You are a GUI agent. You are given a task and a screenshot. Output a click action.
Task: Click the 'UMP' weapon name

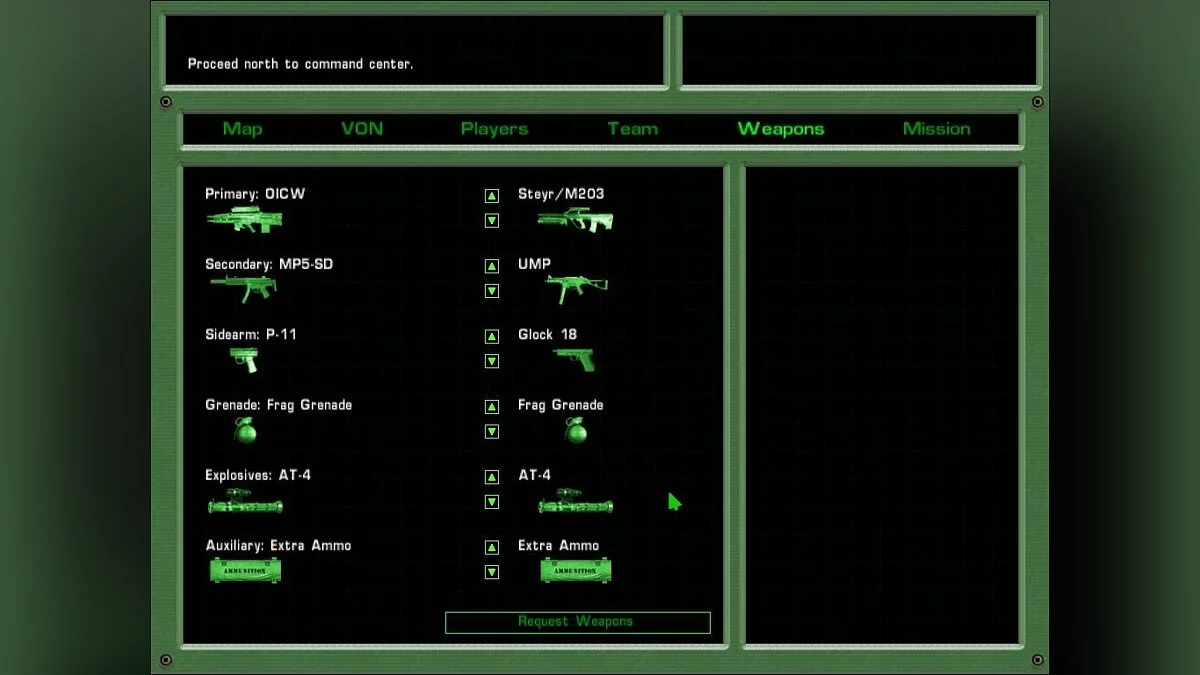coord(535,264)
